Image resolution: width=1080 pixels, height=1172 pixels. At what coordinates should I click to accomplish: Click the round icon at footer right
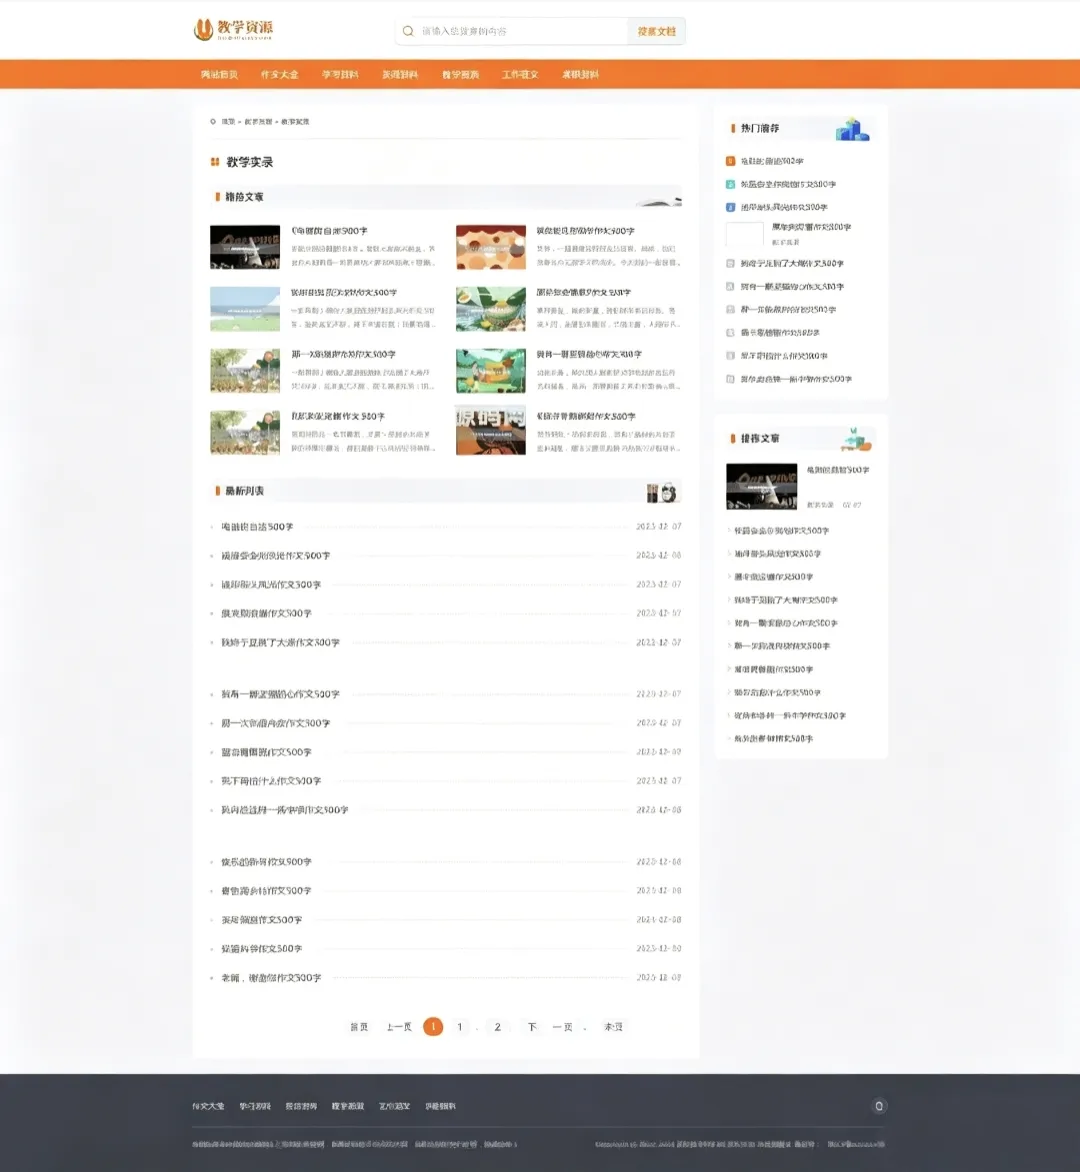(x=879, y=1105)
